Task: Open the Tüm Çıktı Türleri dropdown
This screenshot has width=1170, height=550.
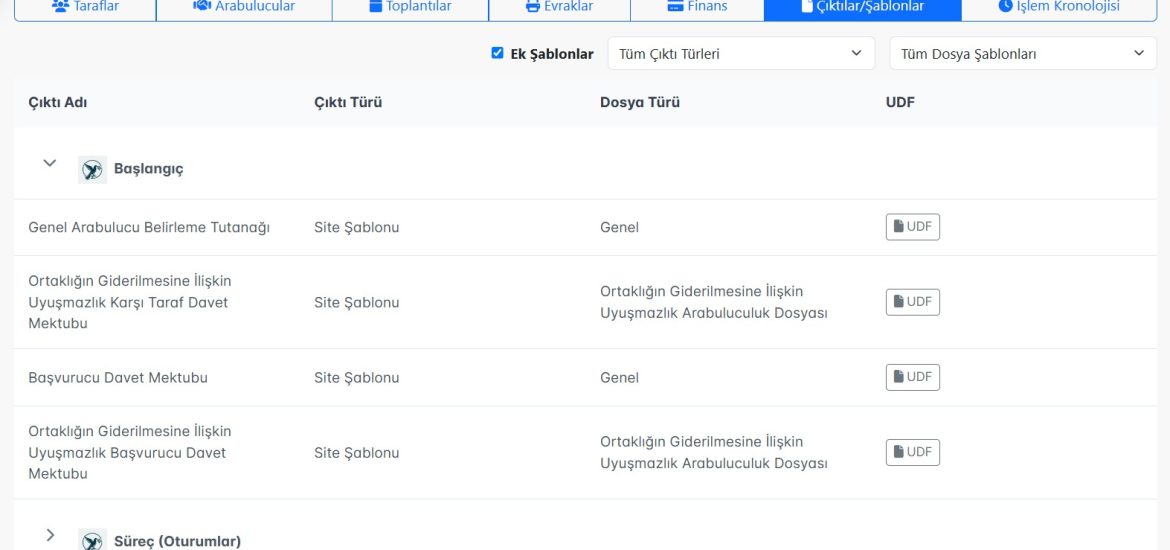Action: (x=740, y=54)
